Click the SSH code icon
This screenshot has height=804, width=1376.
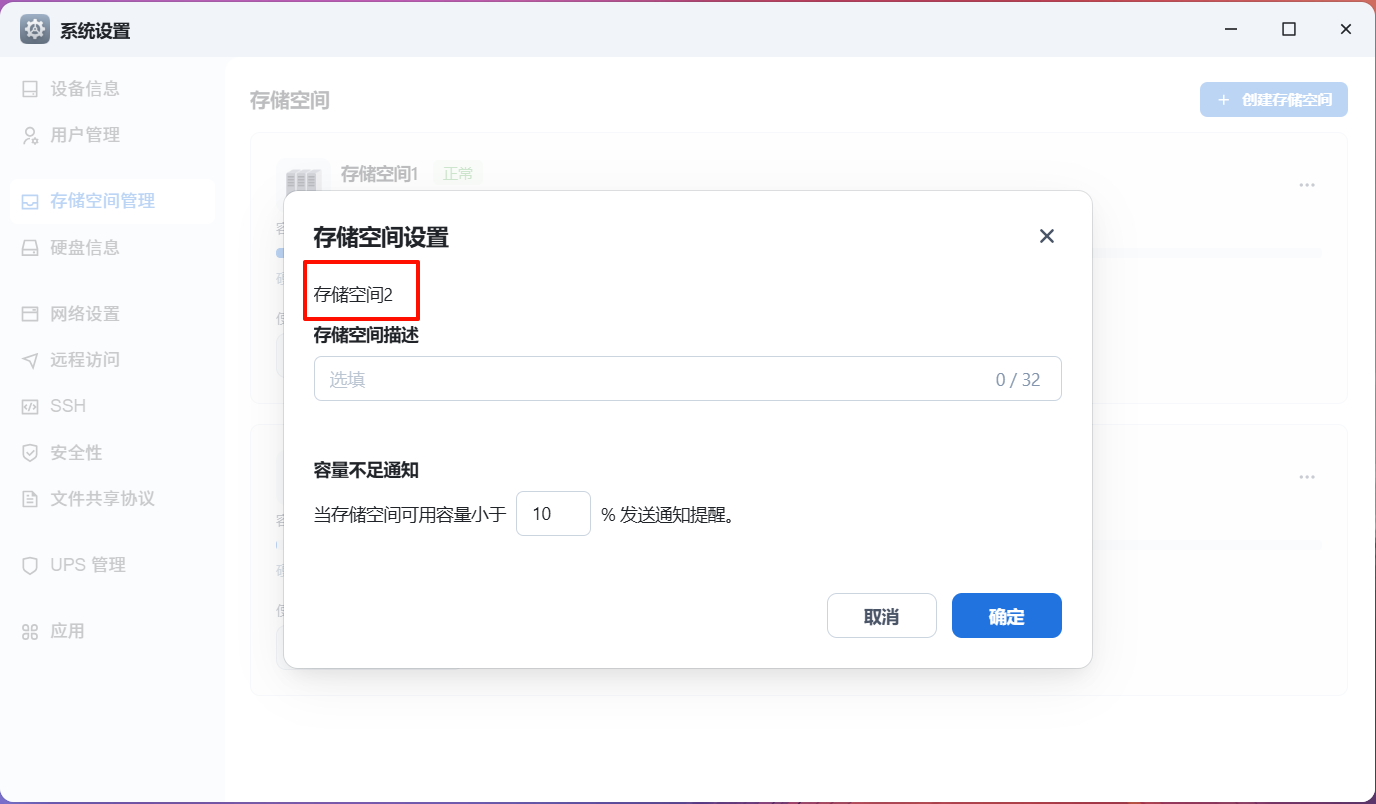(31, 406)
